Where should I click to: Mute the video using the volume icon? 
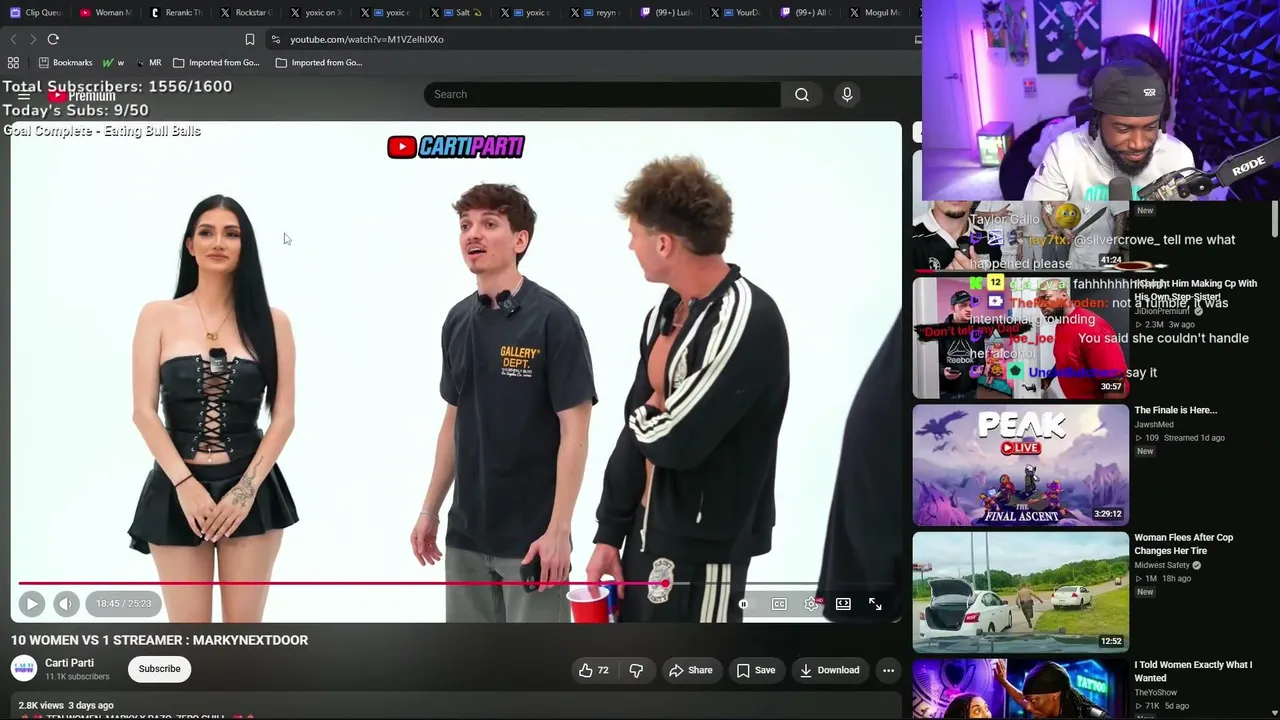(66, 604)
